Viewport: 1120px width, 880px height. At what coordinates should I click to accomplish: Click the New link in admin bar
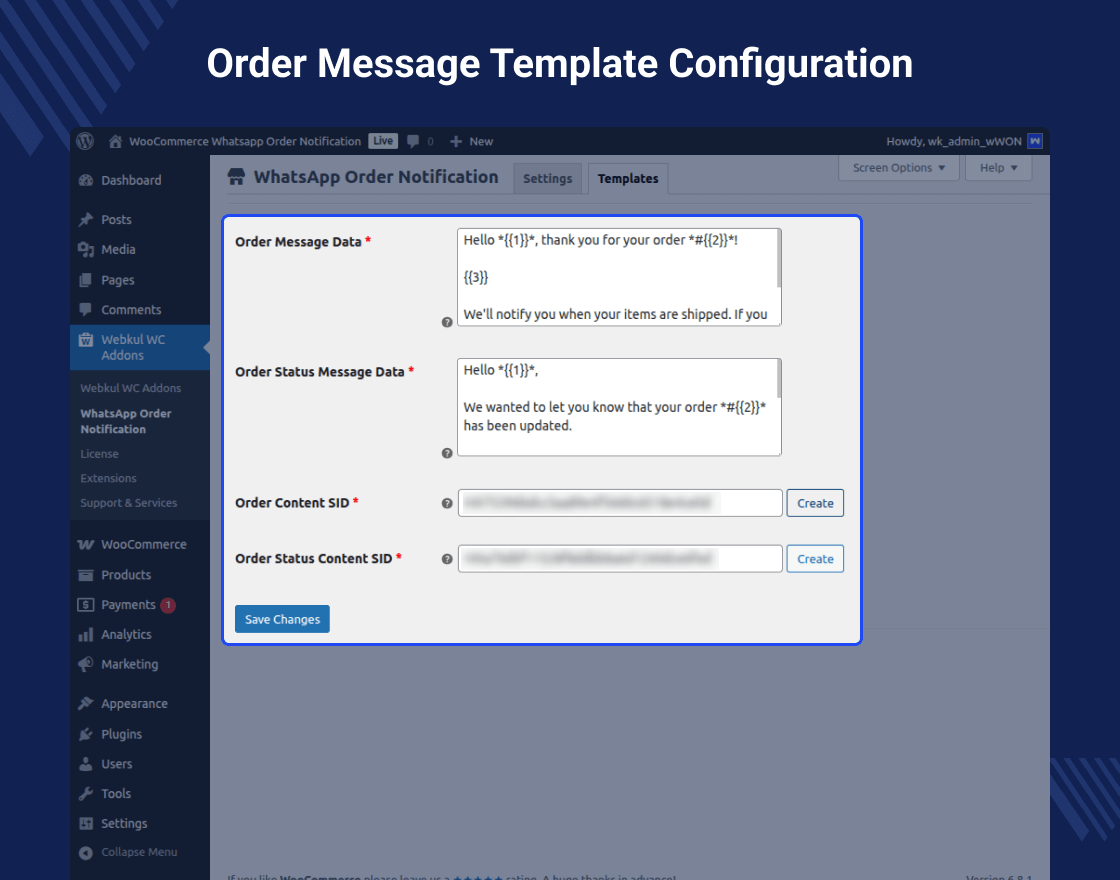click(481, 141)
